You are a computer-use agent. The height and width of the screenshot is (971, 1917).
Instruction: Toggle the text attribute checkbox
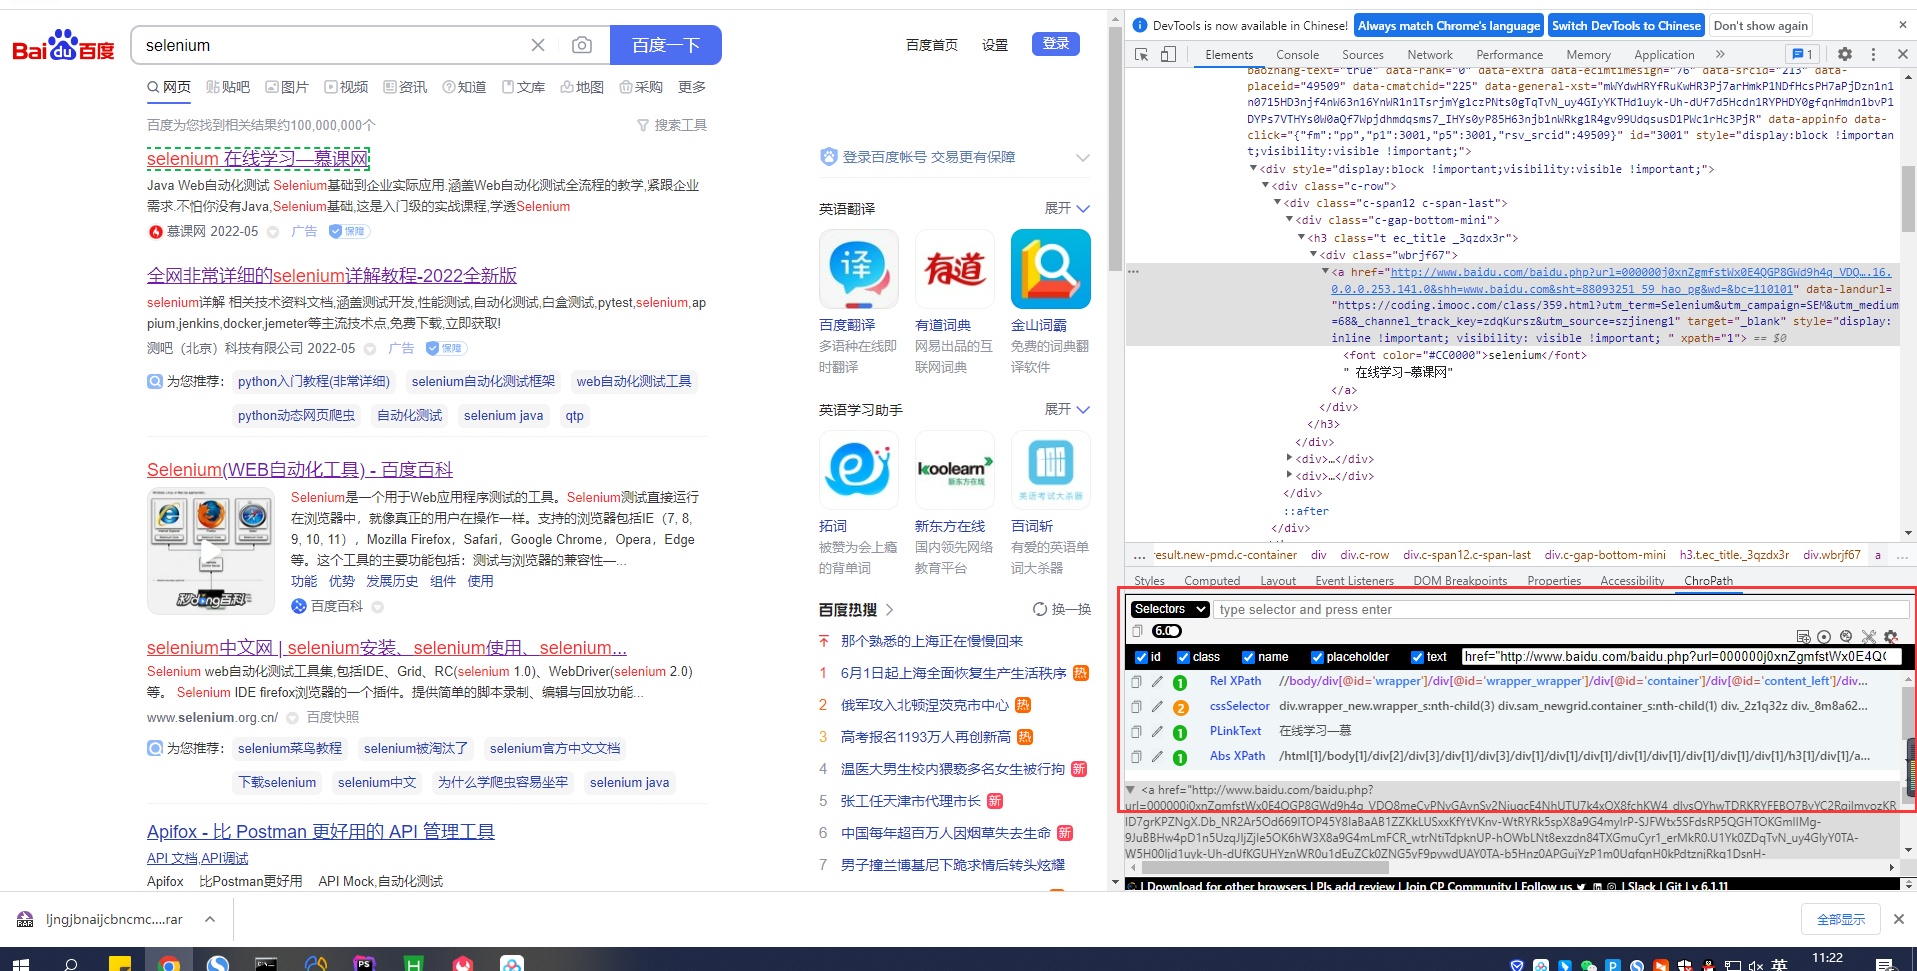pos(1417,657)
